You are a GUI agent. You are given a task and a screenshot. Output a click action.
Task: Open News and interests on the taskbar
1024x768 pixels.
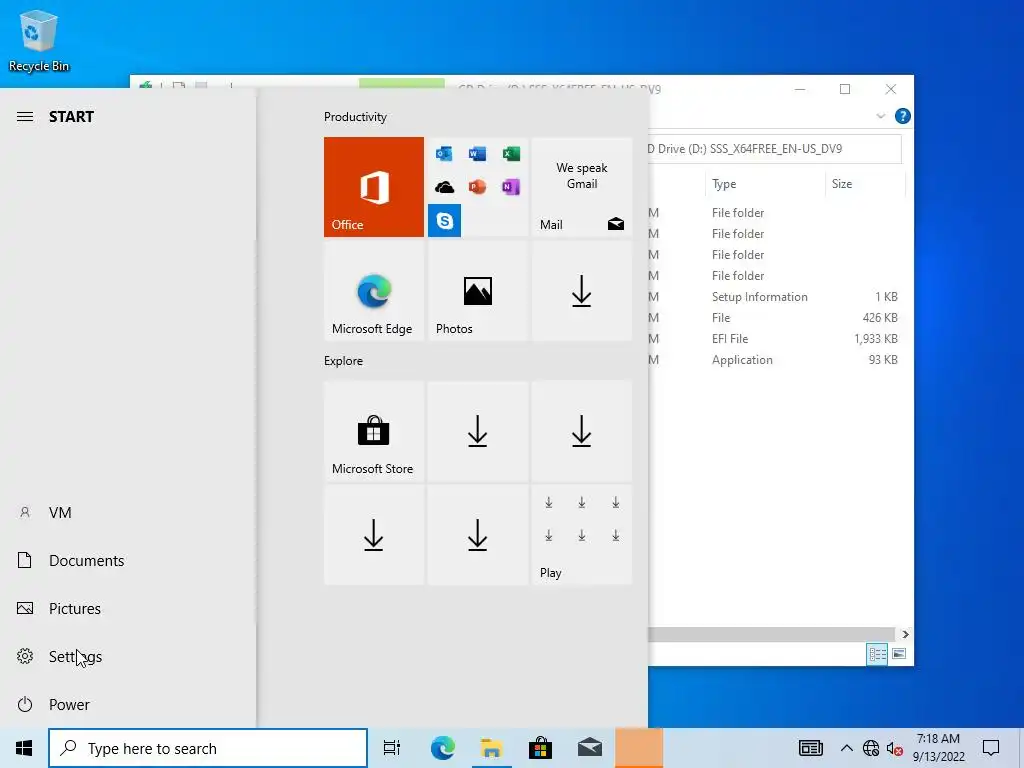[x=810, y=748]
